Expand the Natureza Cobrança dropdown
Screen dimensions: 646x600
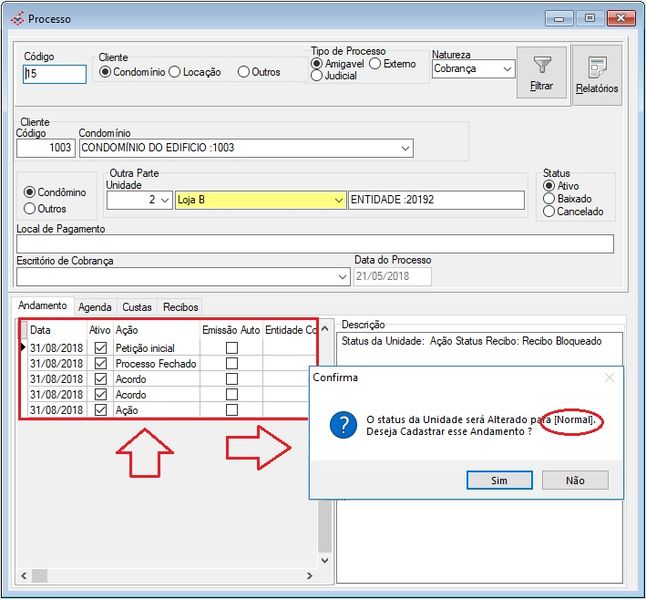[507, 69]
